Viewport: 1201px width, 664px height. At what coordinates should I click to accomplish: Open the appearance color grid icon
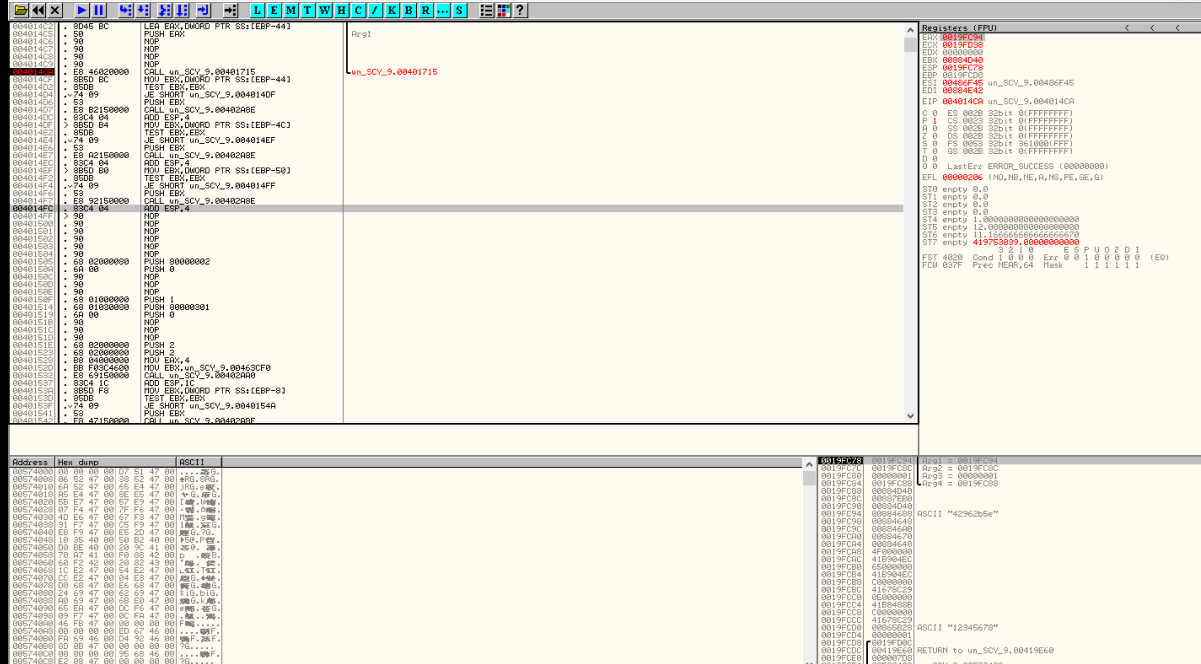pos(503,10)
